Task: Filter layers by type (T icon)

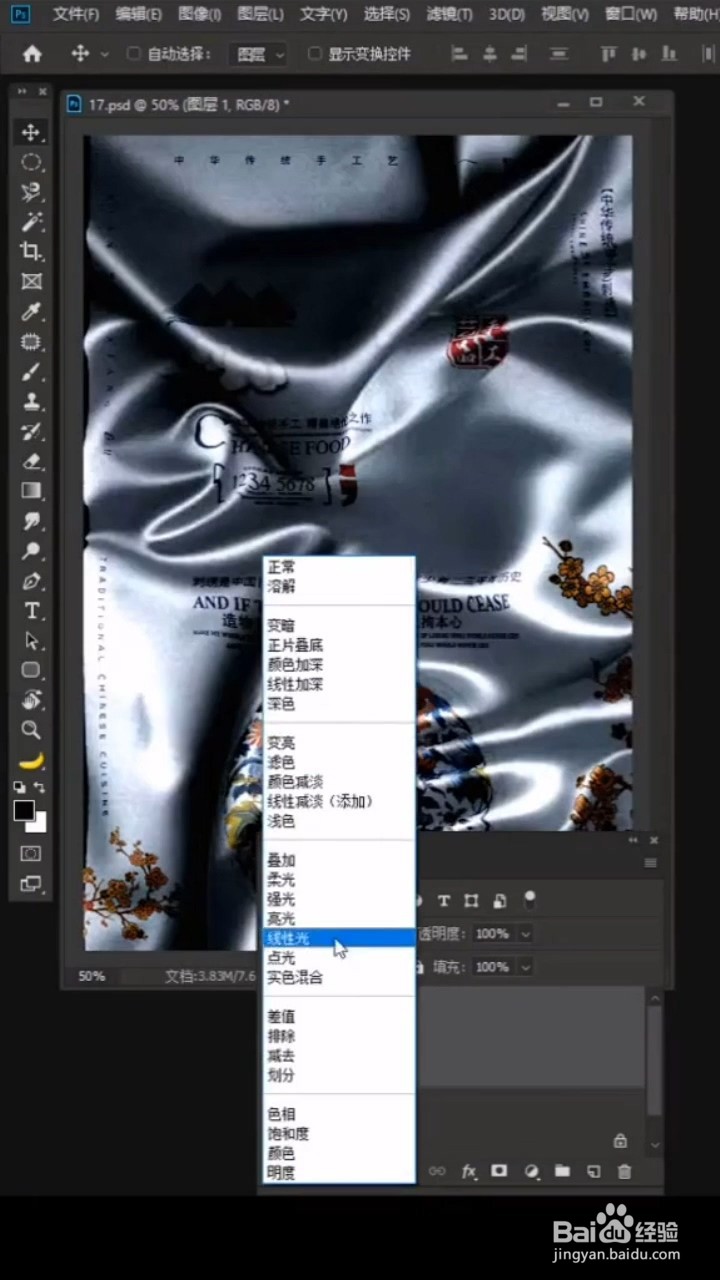Action: coord(444,901)
